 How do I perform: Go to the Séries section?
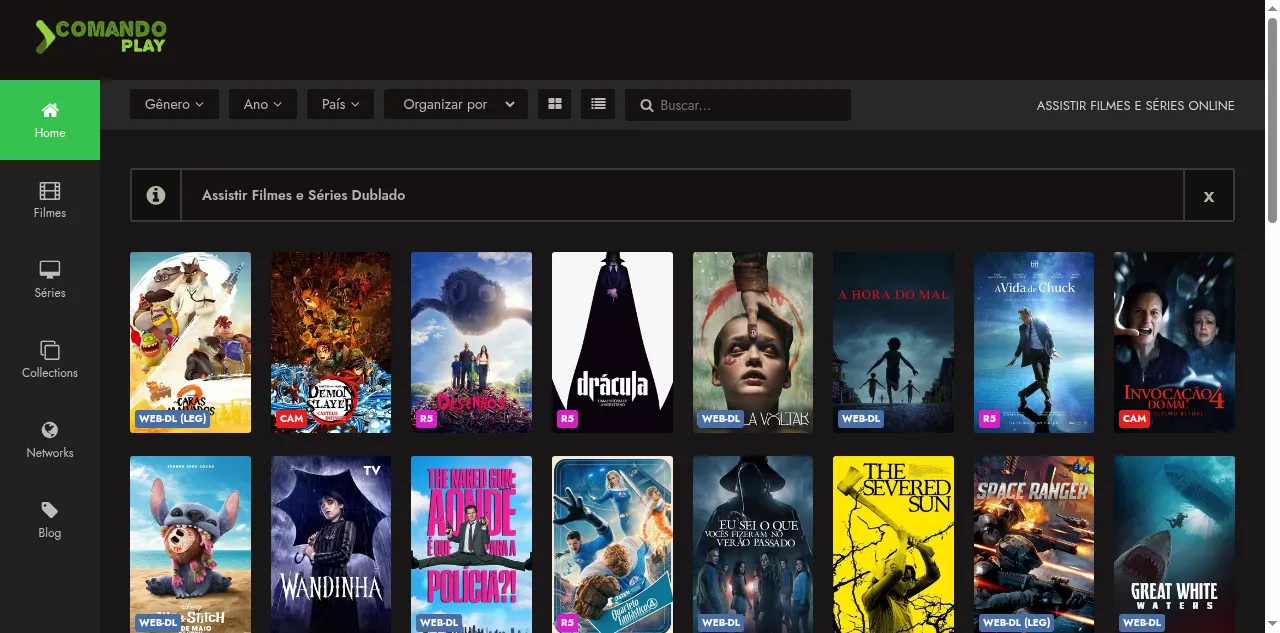point(50,280)
